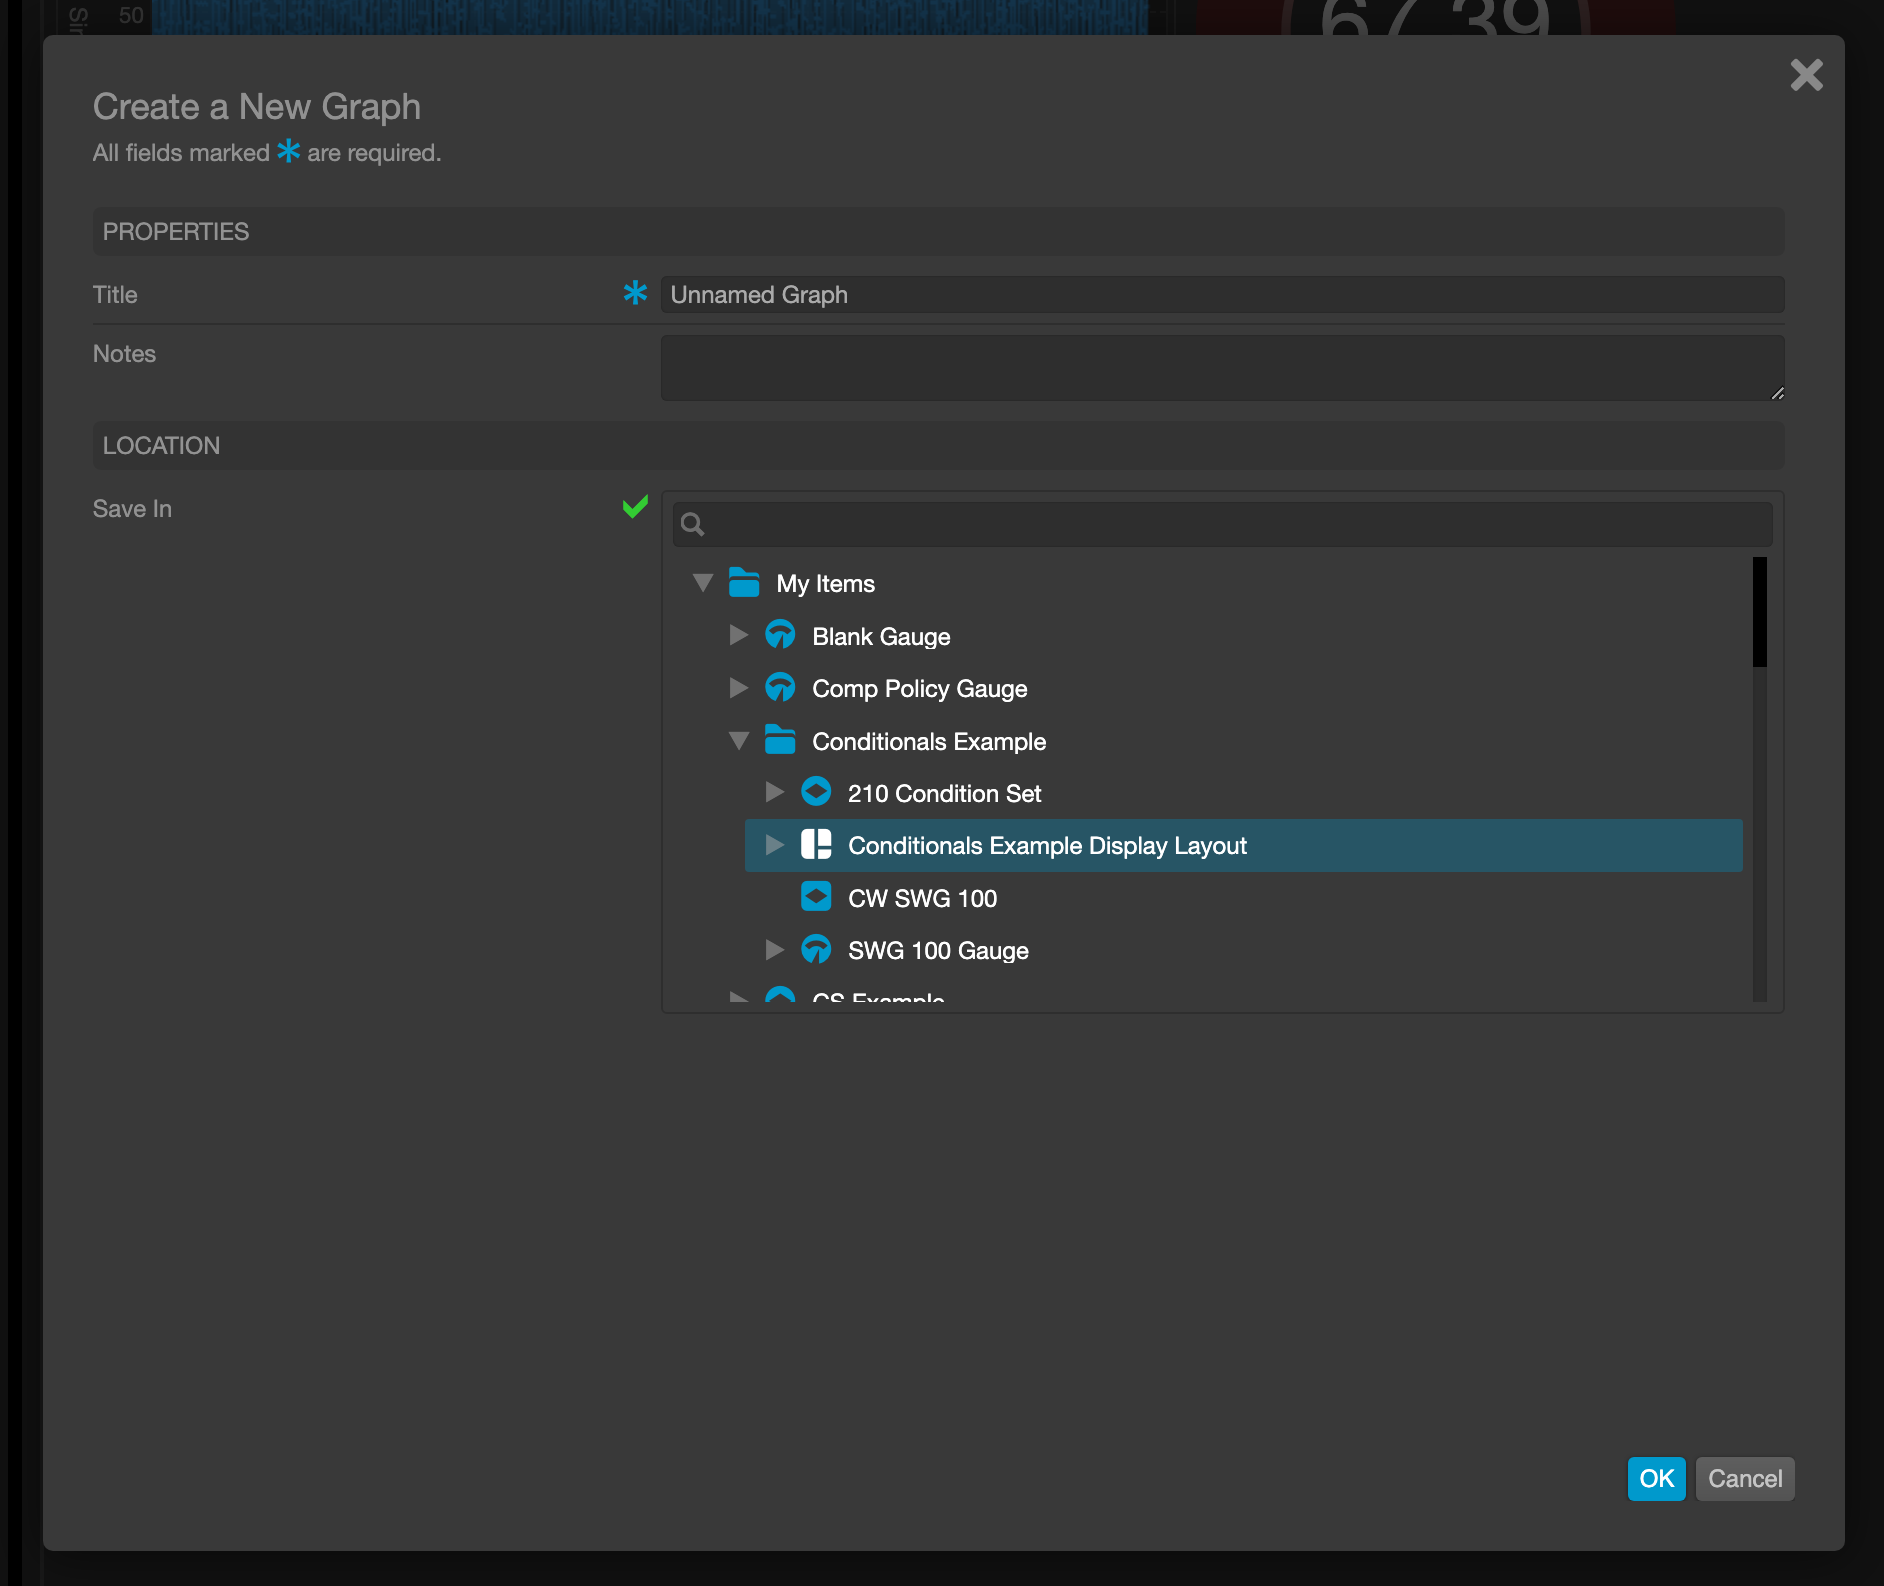Click the Conditionals Example folder icon
Image resolution: width=1884 pixels, height=1586 pixels.
click(781, 741)
